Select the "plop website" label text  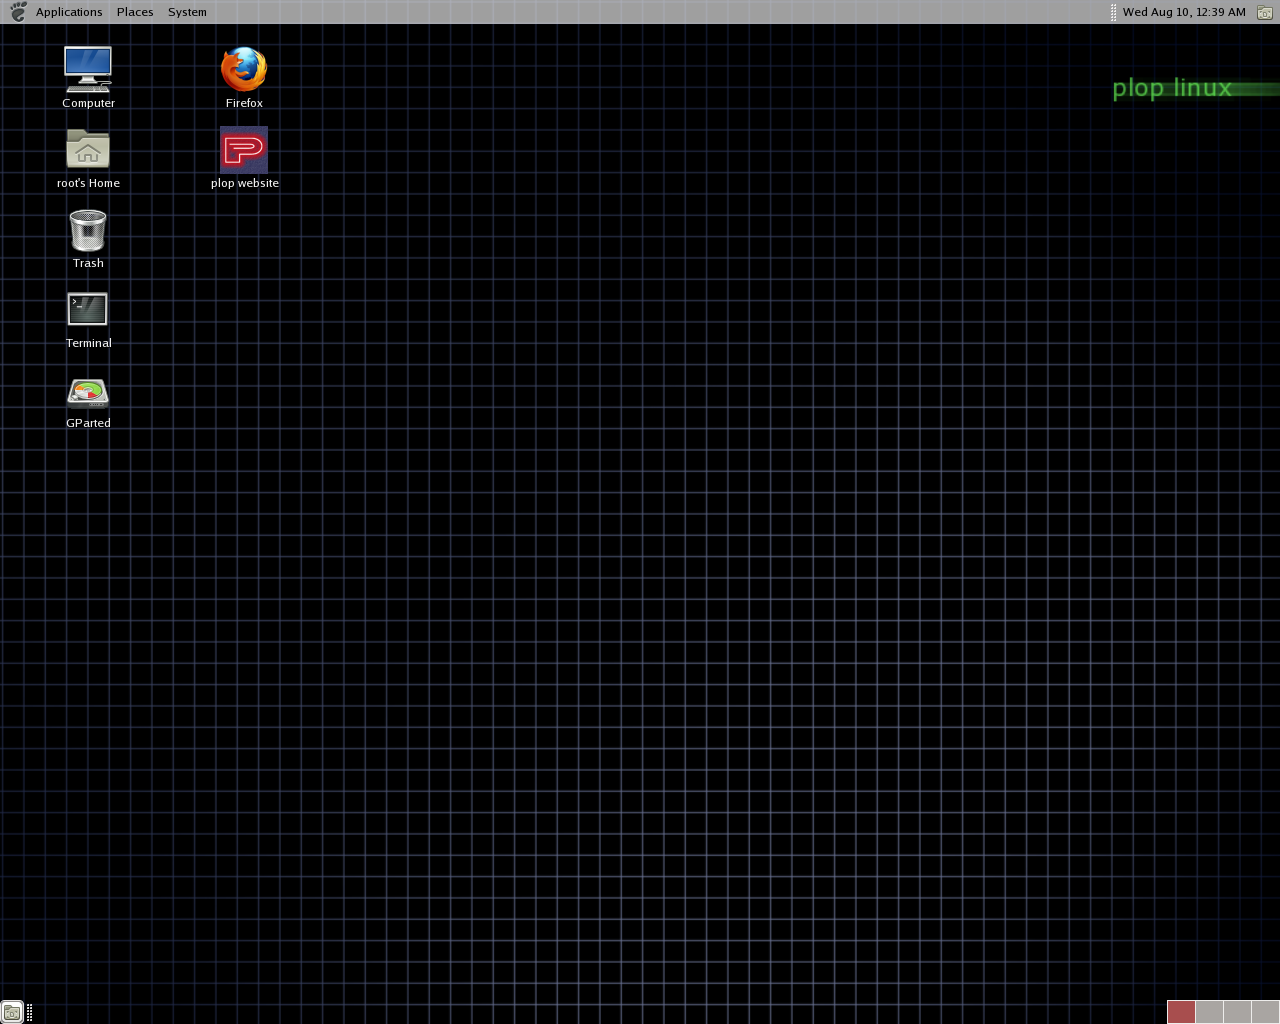[244, 183]
